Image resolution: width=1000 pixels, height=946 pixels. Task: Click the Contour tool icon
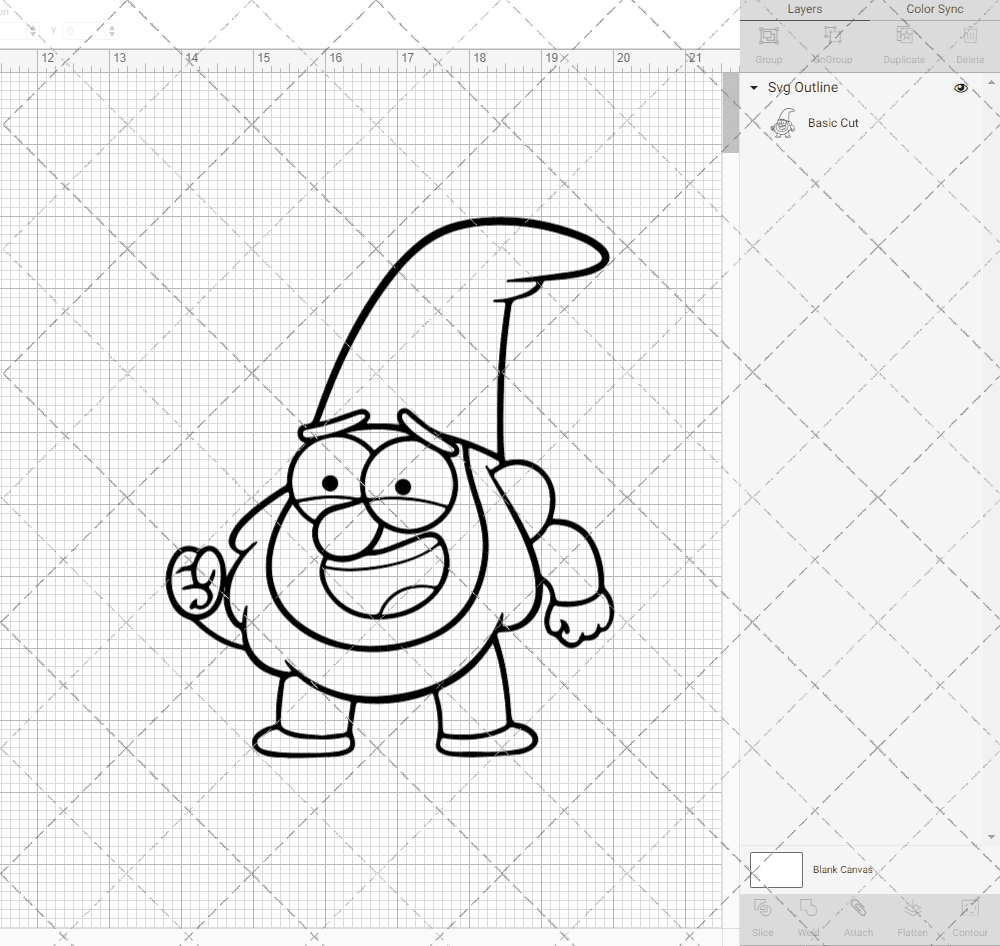[x=969, y=908]
